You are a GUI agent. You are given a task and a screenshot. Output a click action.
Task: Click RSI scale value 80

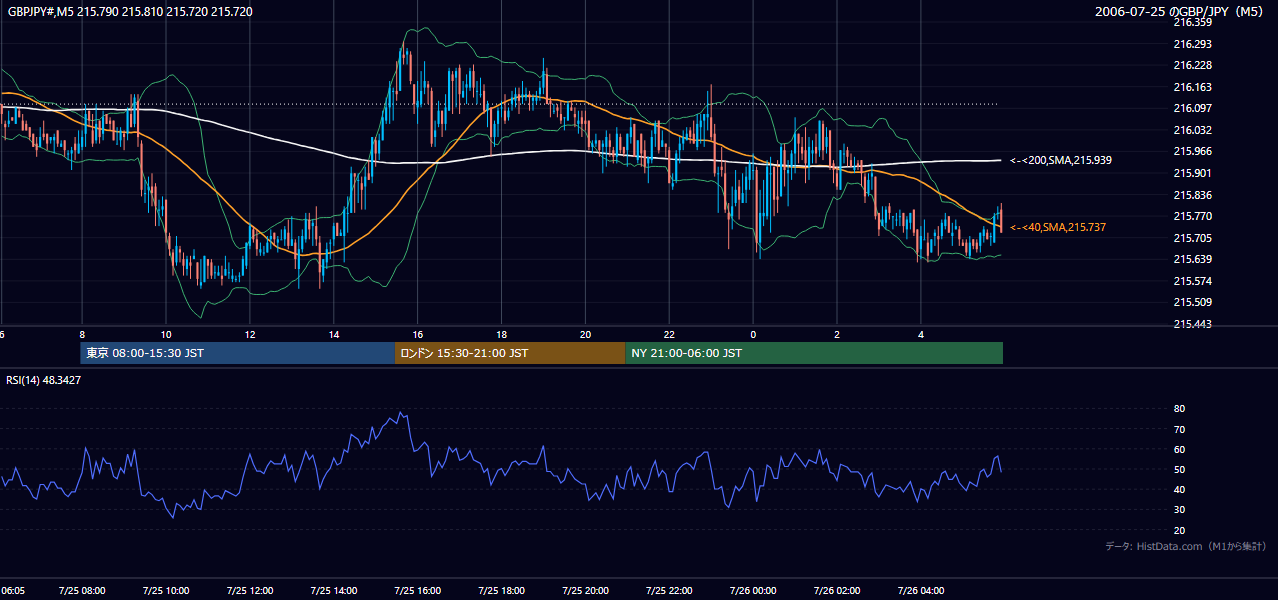(1179, 409)
